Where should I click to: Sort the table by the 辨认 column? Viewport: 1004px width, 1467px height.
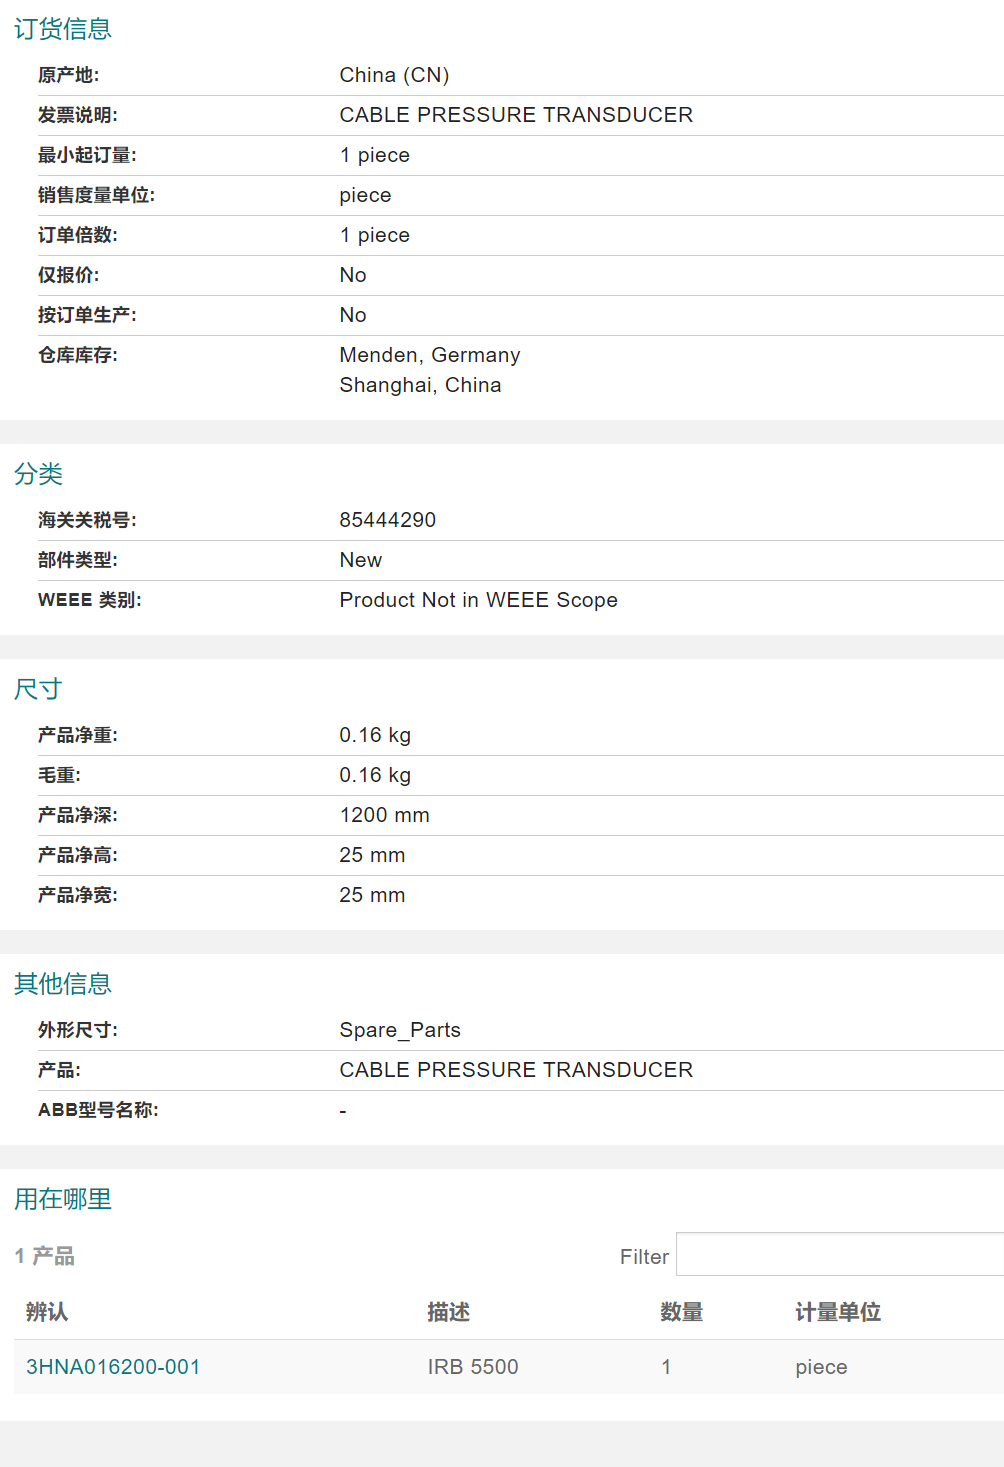[x=47, y=1312]
